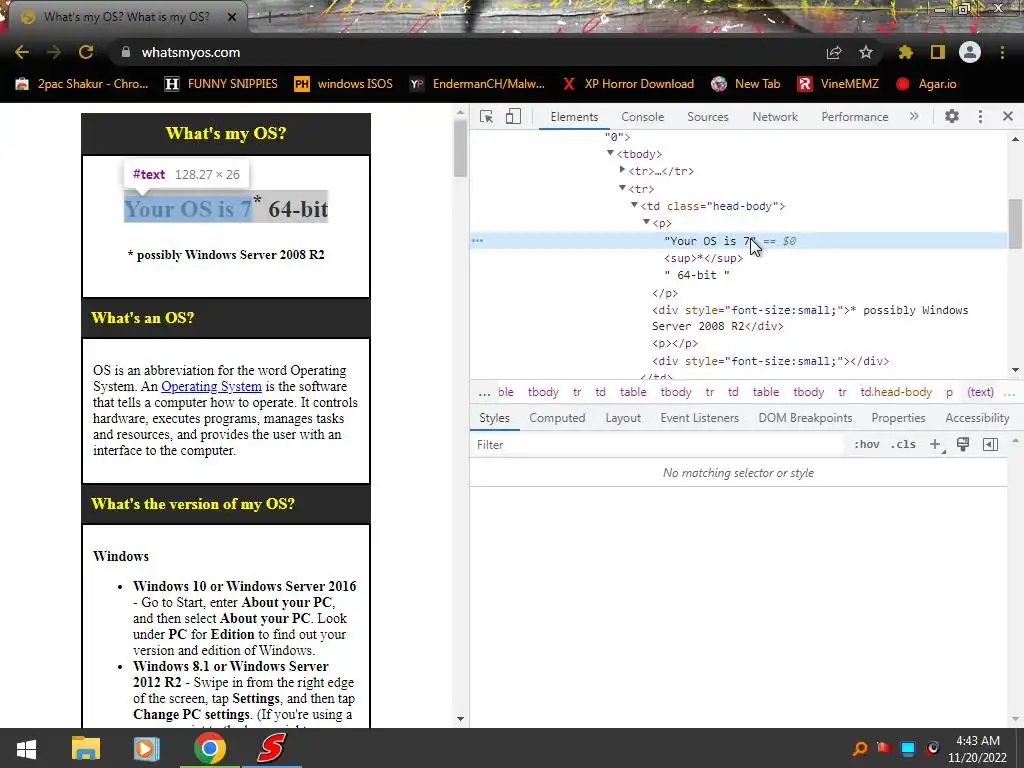Open the Agar.io bookmark
Image resolution: width=1024 pixels, height=768 pixels.
coord(926,84)
